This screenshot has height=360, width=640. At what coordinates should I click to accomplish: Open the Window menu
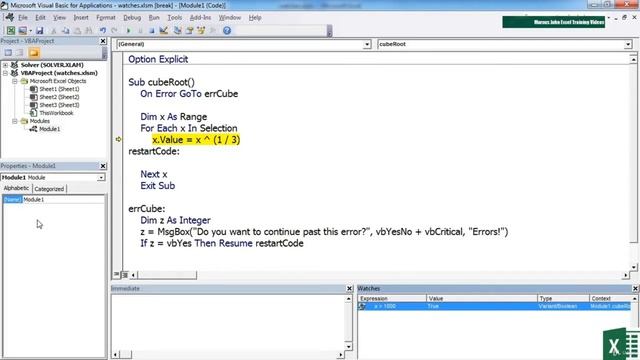(230, 18)
